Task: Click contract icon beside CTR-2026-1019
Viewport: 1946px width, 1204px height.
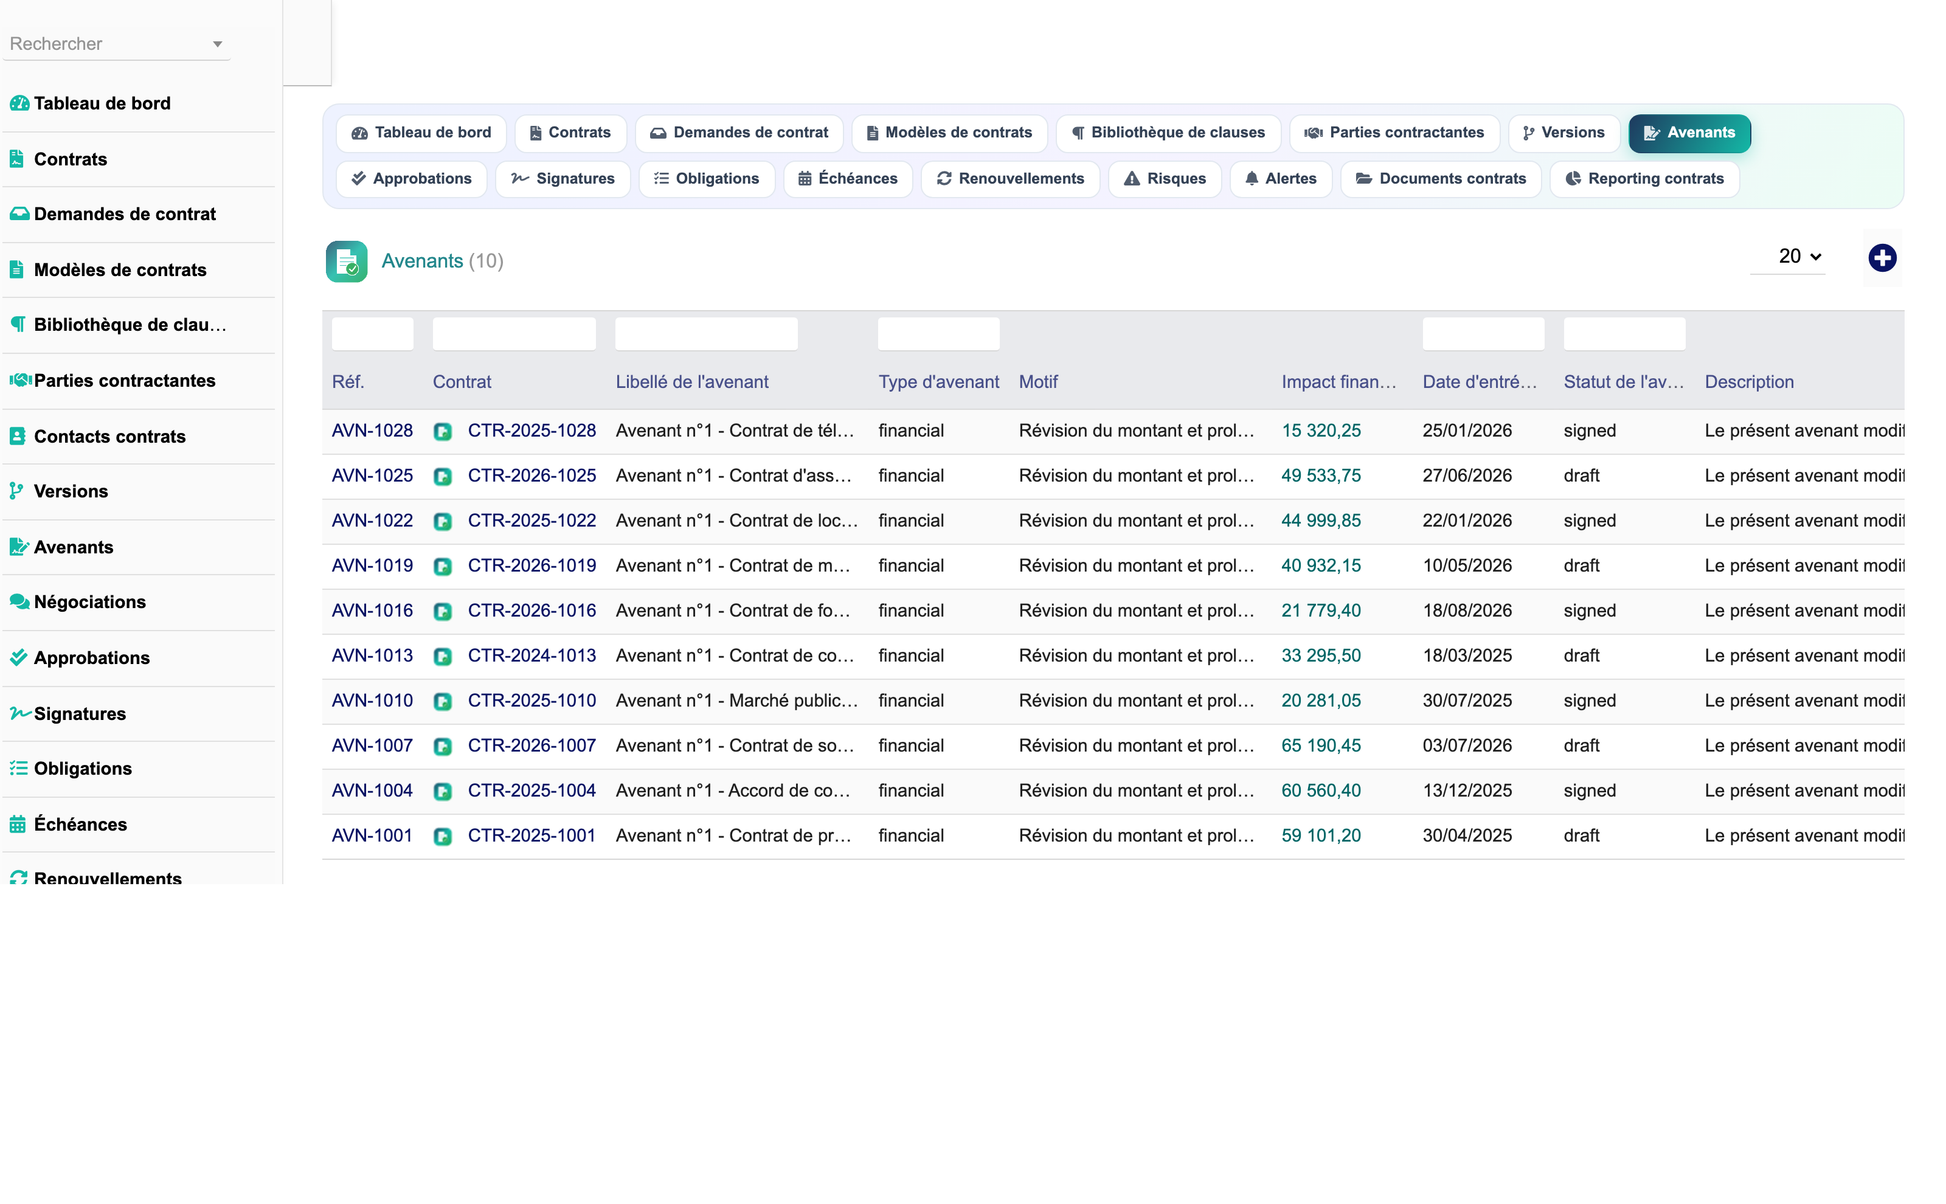Action: tap(443, 567)
